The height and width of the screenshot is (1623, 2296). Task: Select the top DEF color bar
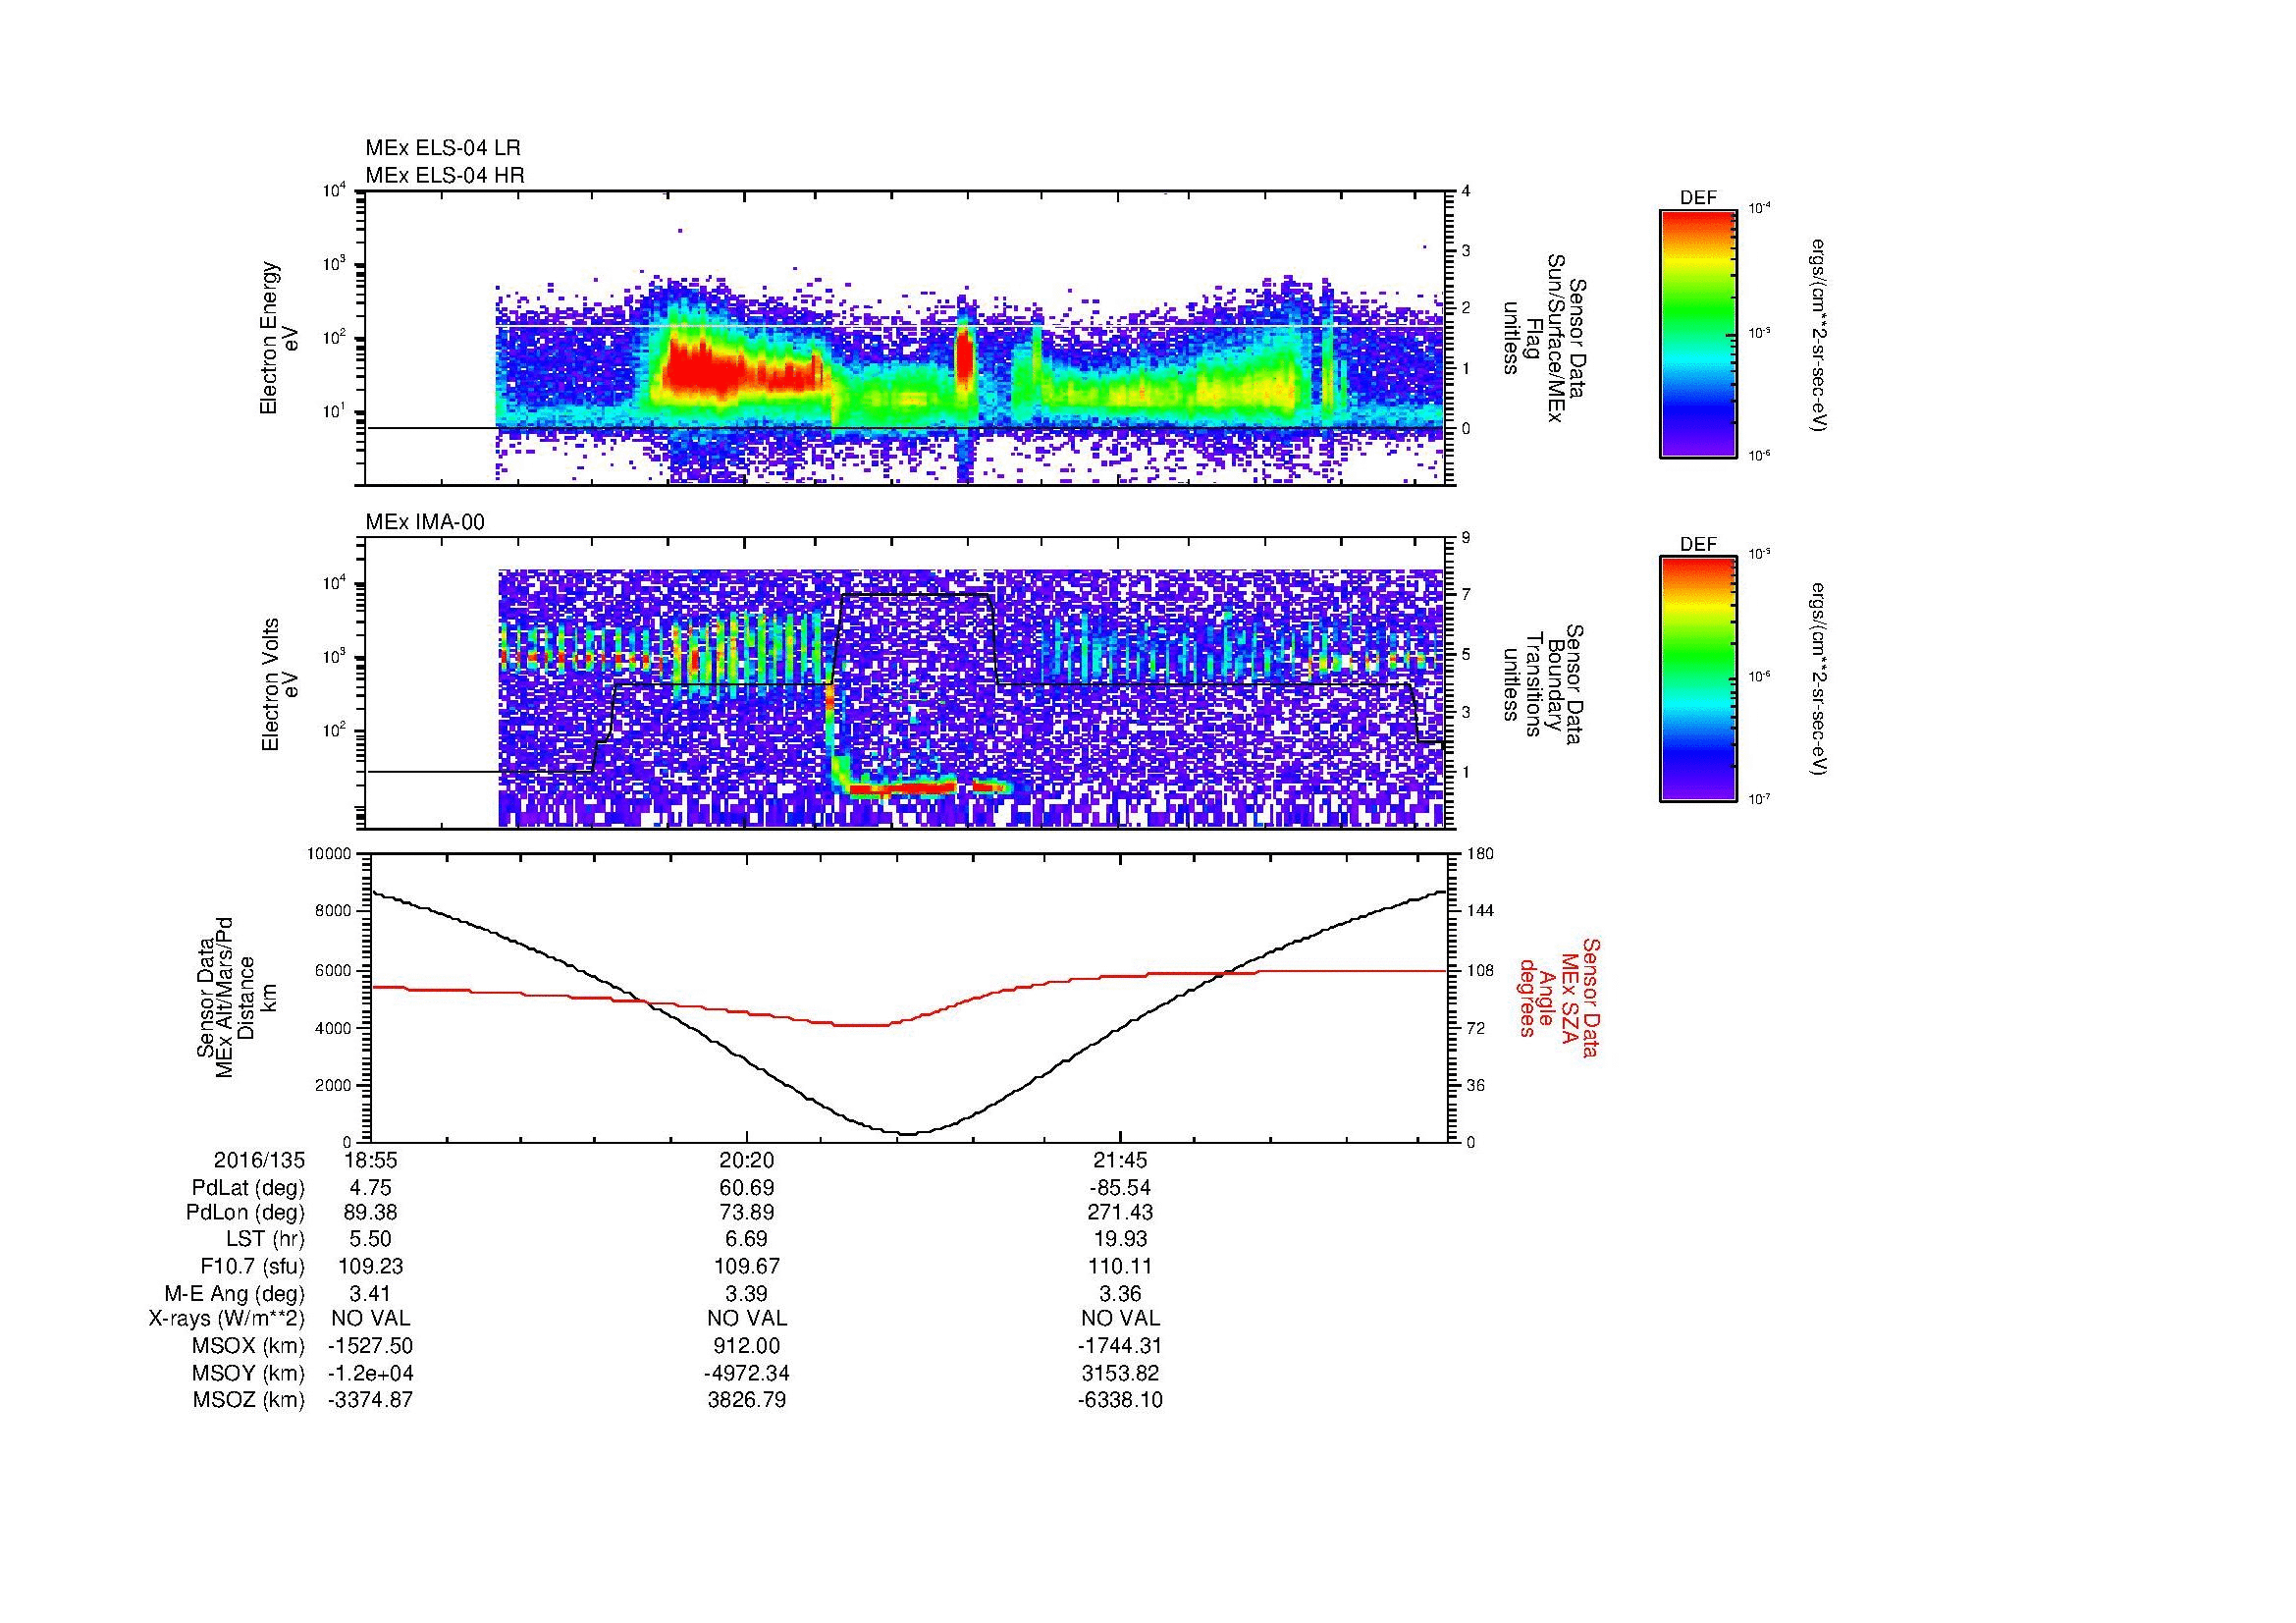1697,333
